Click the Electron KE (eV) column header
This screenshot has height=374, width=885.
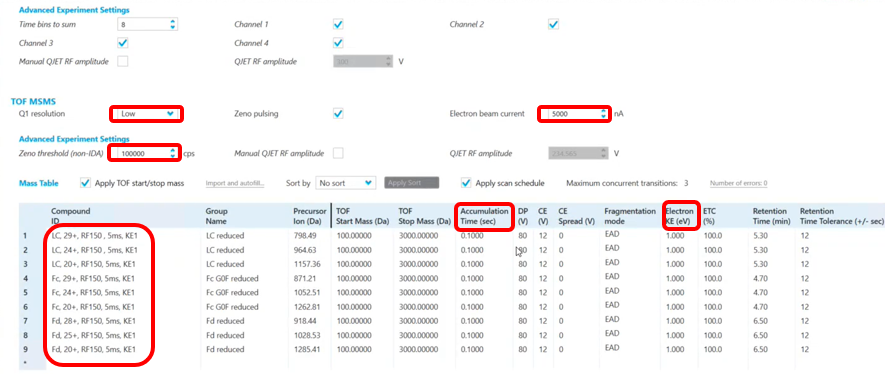[680, 216]
